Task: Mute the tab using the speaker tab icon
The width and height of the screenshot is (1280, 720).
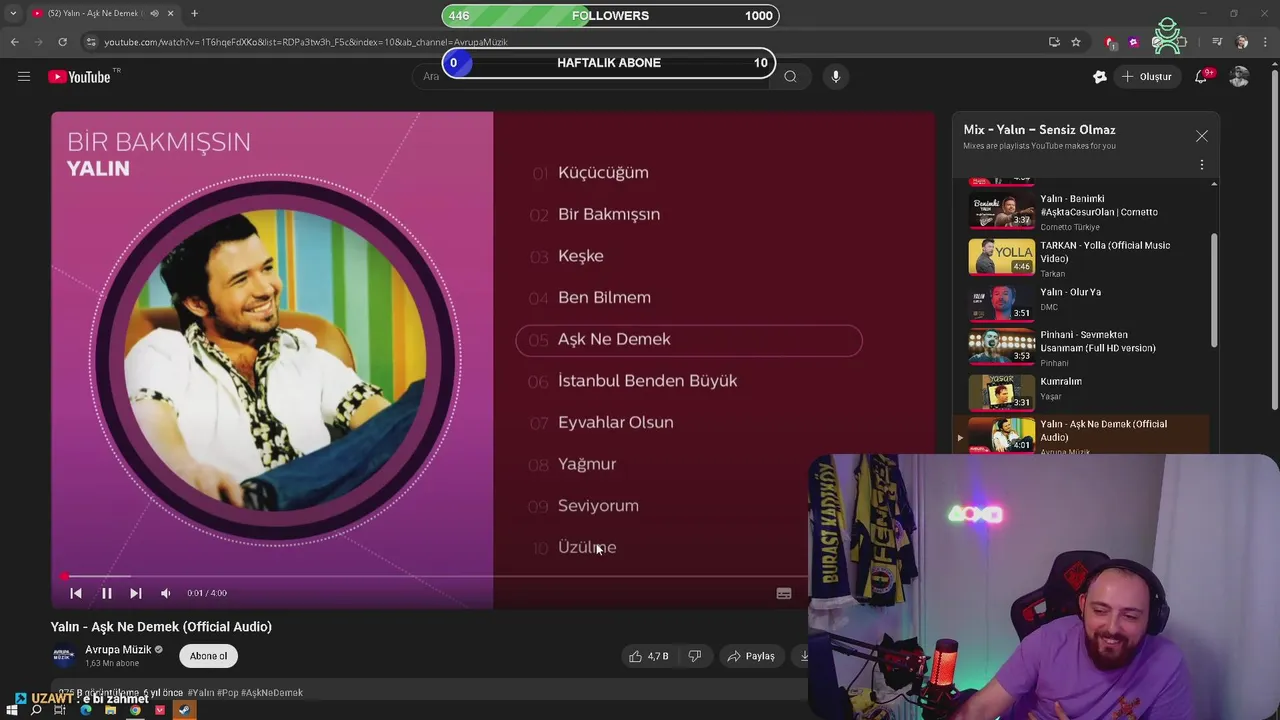Action: point(154,14)
